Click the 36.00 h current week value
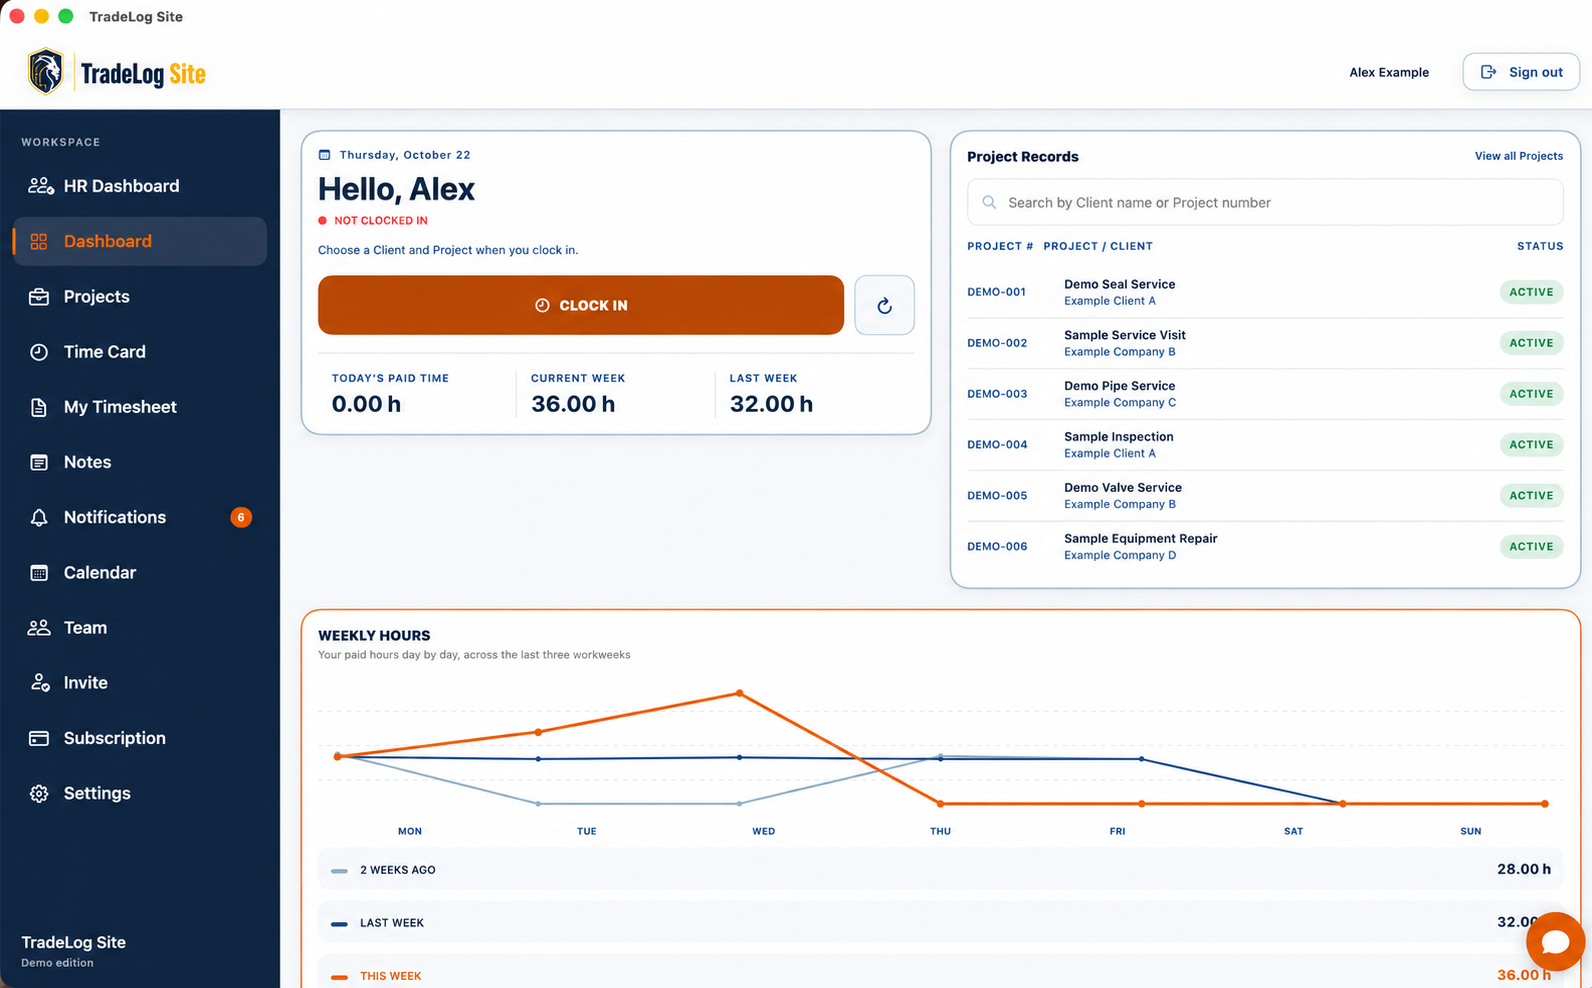 click(573, 404)
